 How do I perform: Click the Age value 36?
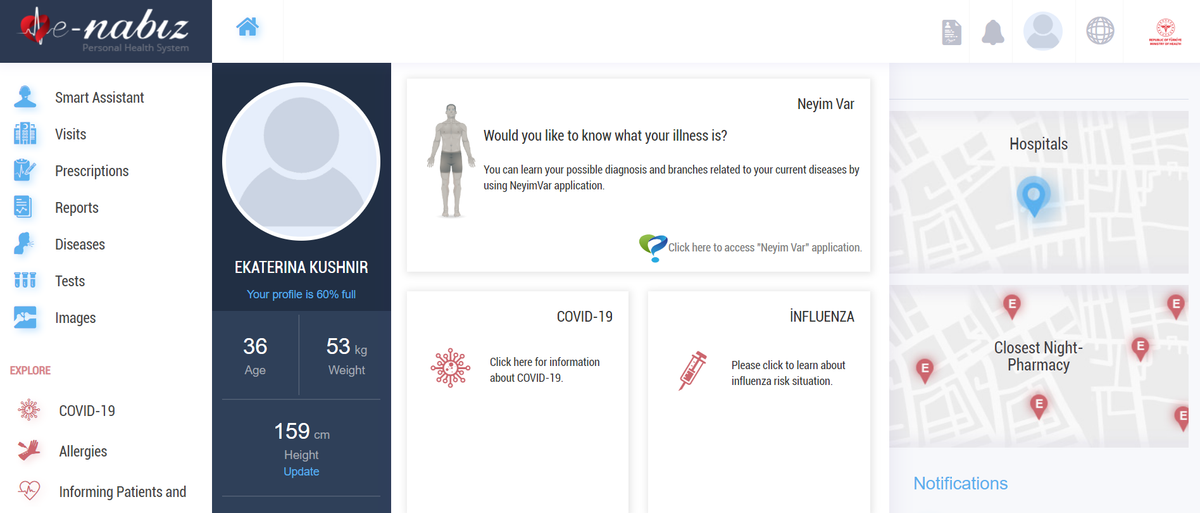[255, 346]
